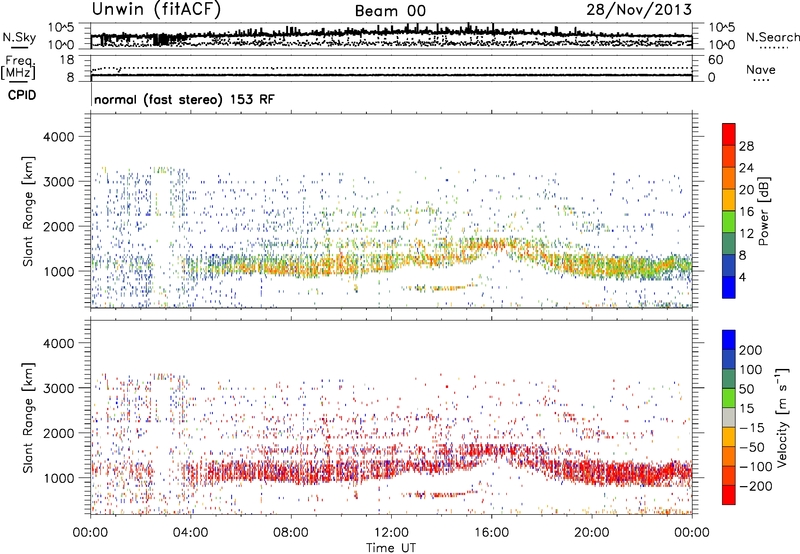Click 'normal (fast stereo) 153 RF' text
The image size is (800, 554).
pyautogui.click(x=184, y=99)
